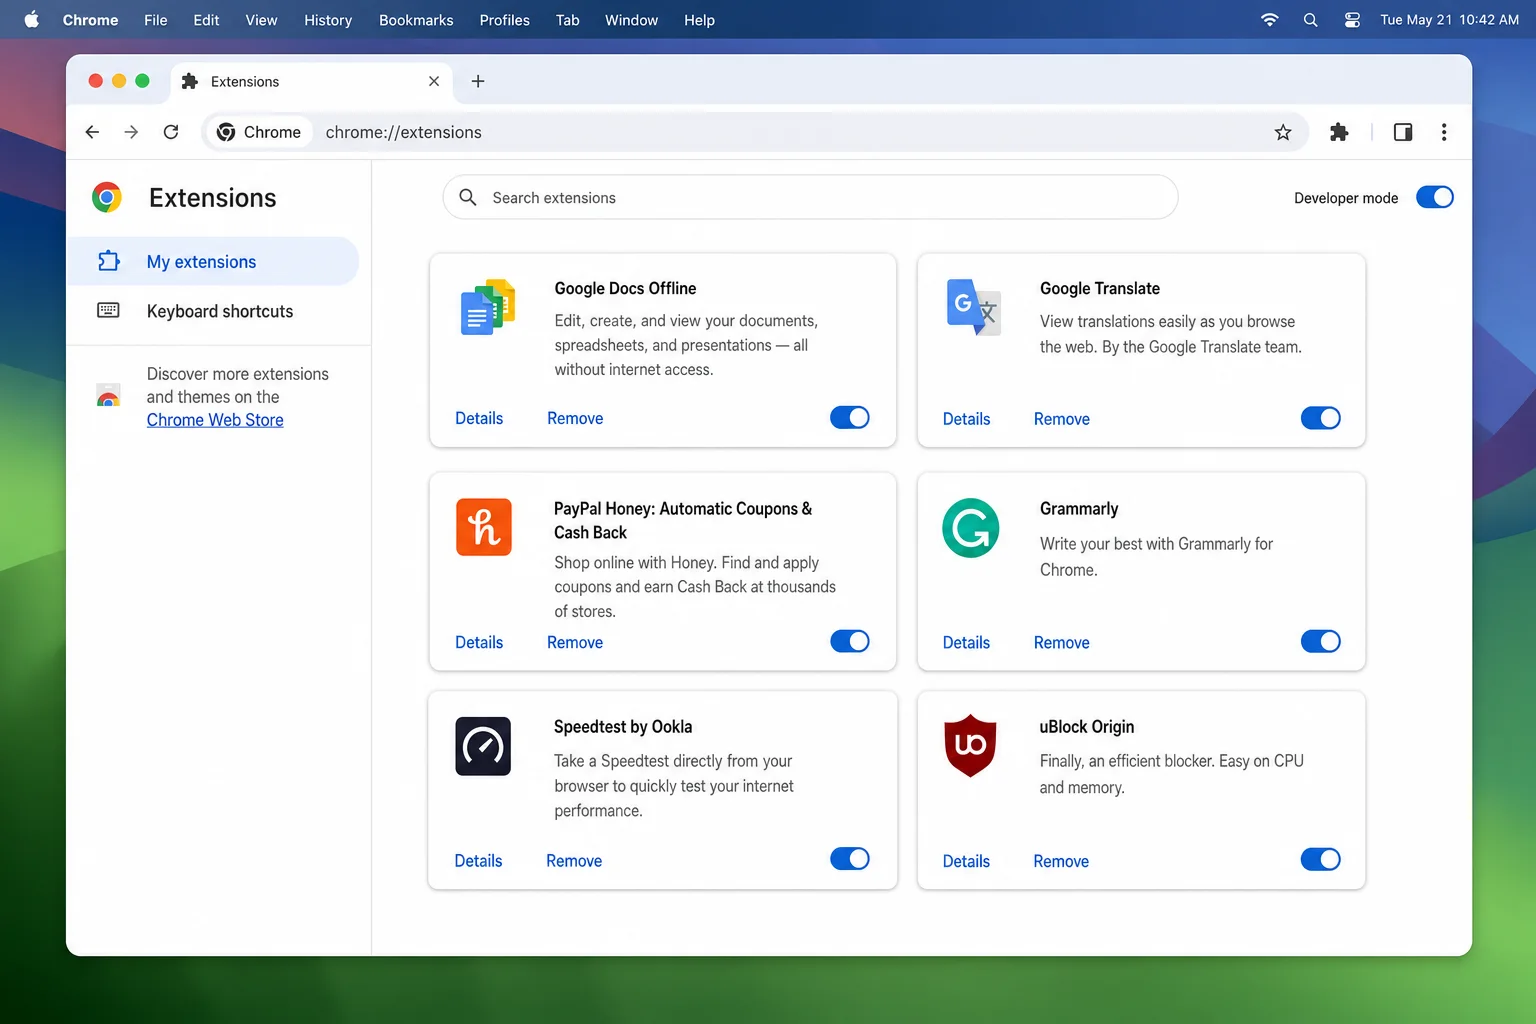The image size is (1536, 1024).
Task: Remove Grammarly extension
Action: click(x=1062, y=642)
